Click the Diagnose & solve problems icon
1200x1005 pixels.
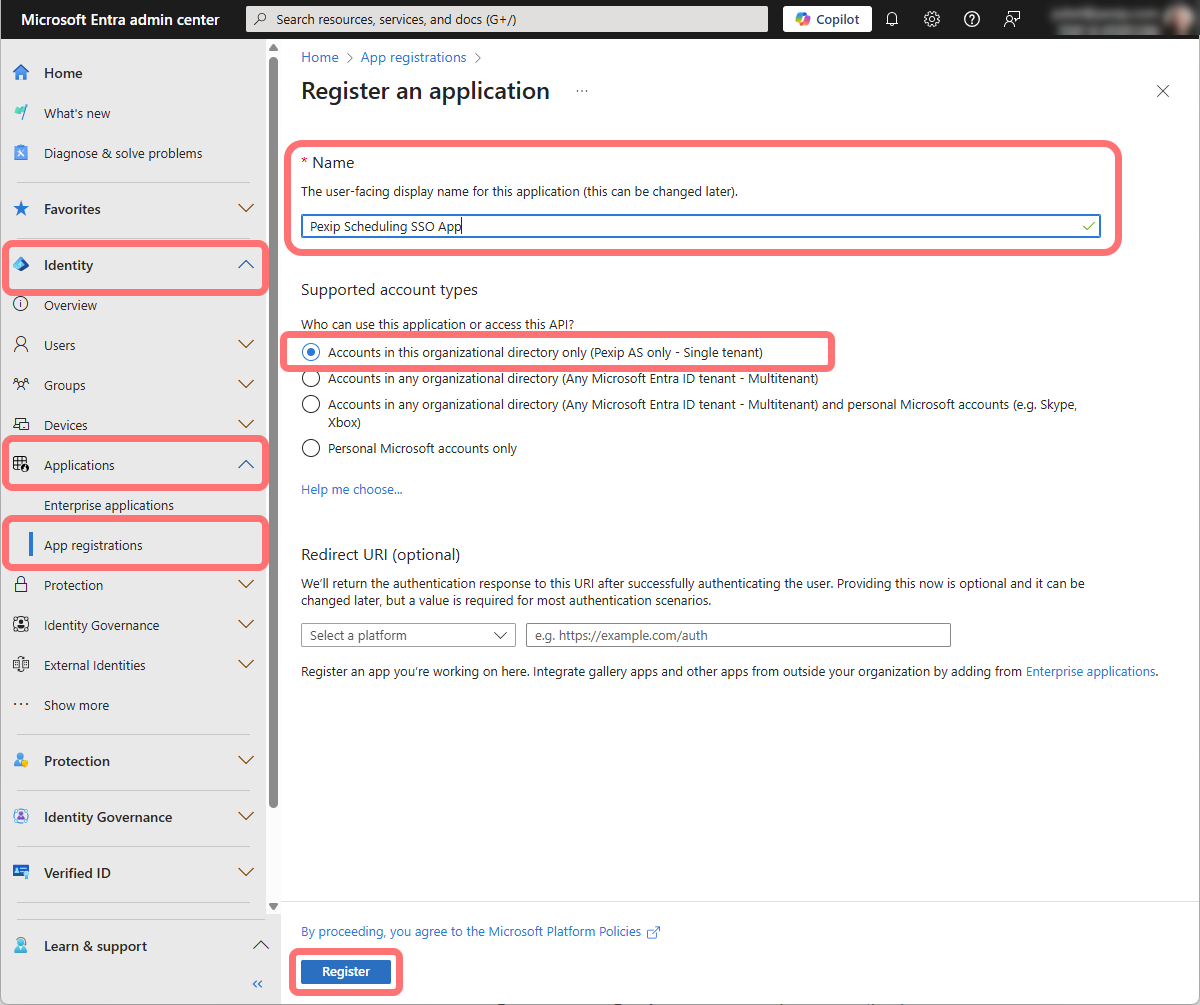click(x=21, y=153)
